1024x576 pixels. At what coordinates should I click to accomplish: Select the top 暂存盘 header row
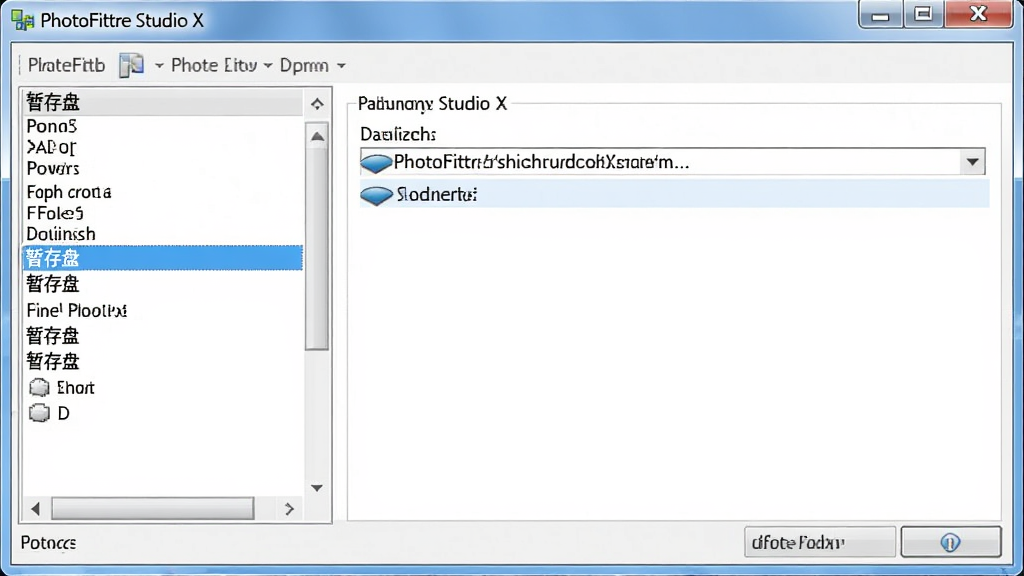(163, 103)
